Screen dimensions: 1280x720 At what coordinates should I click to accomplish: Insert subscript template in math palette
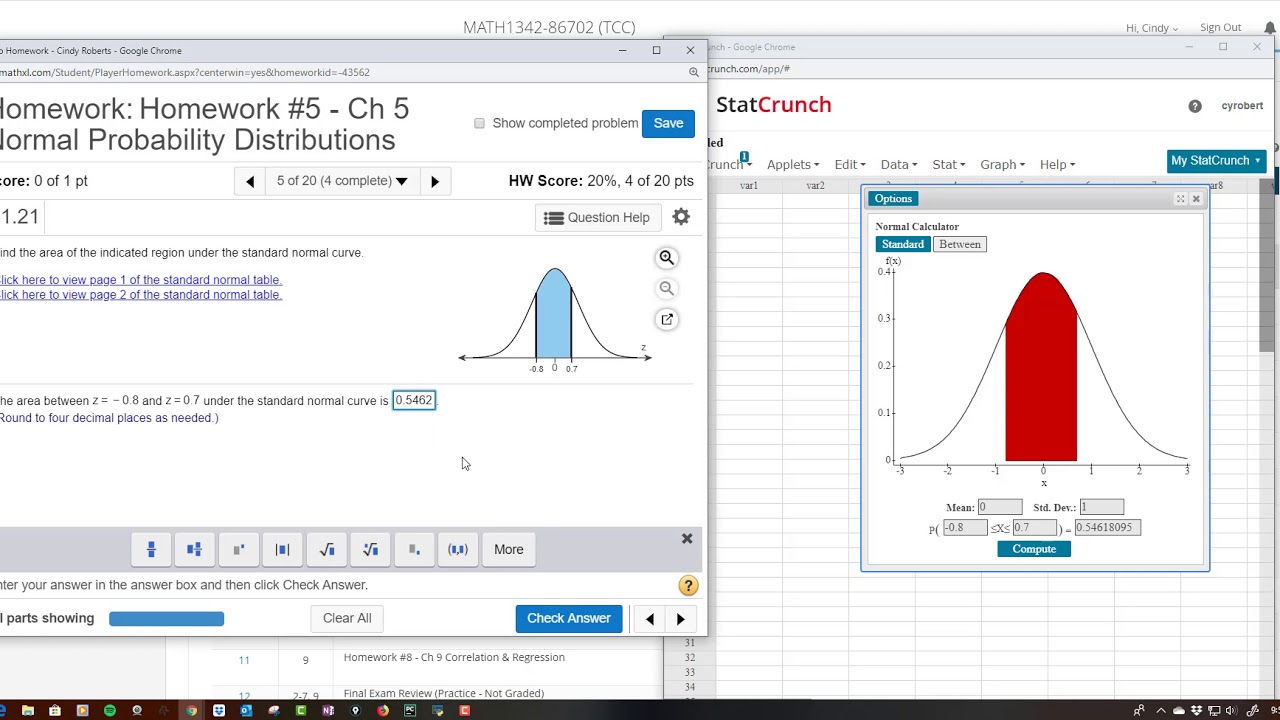coord(414,549)
